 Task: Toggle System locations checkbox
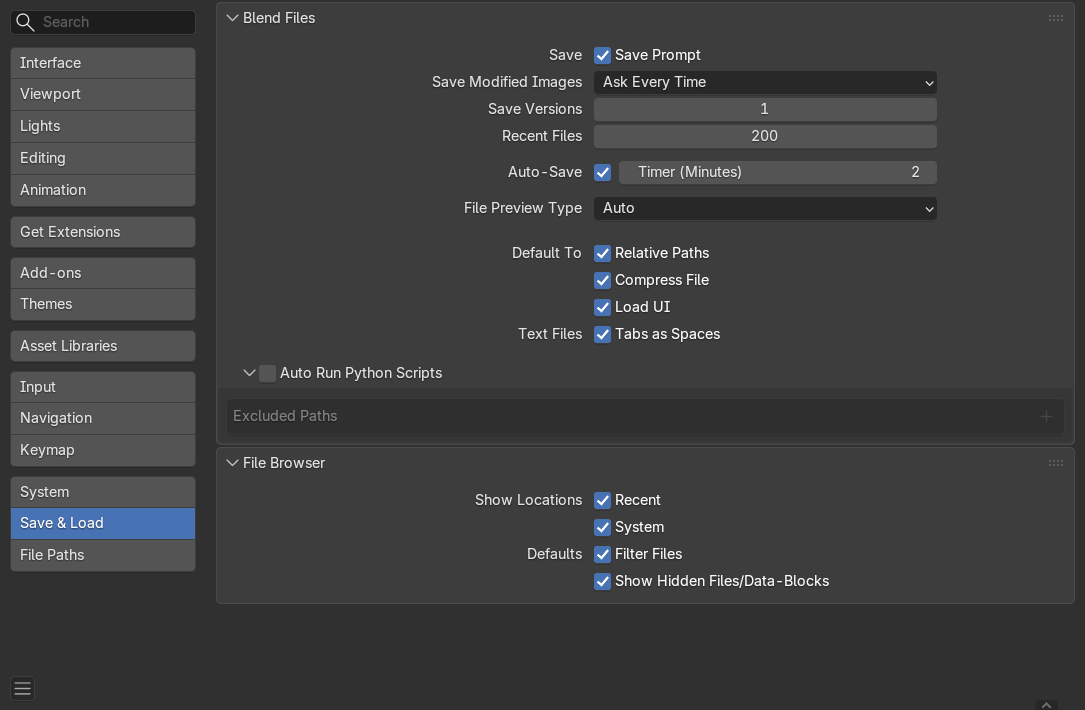pyautogui.click(x=603, y=527)
